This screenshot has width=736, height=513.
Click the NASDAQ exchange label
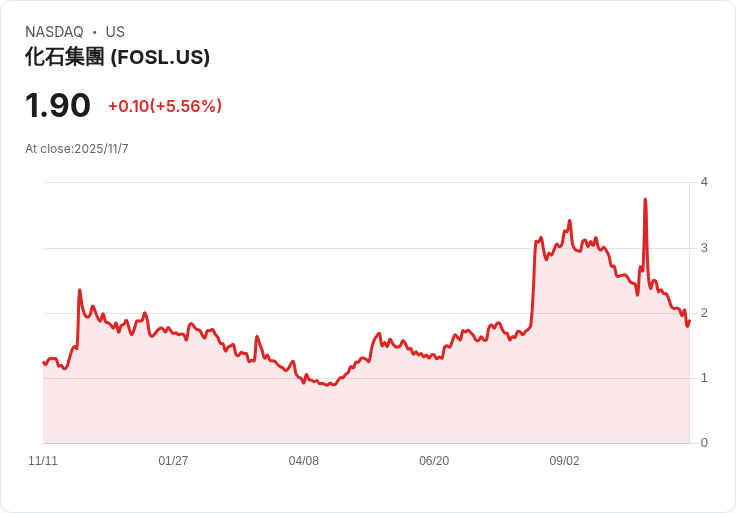pos(54,32)
